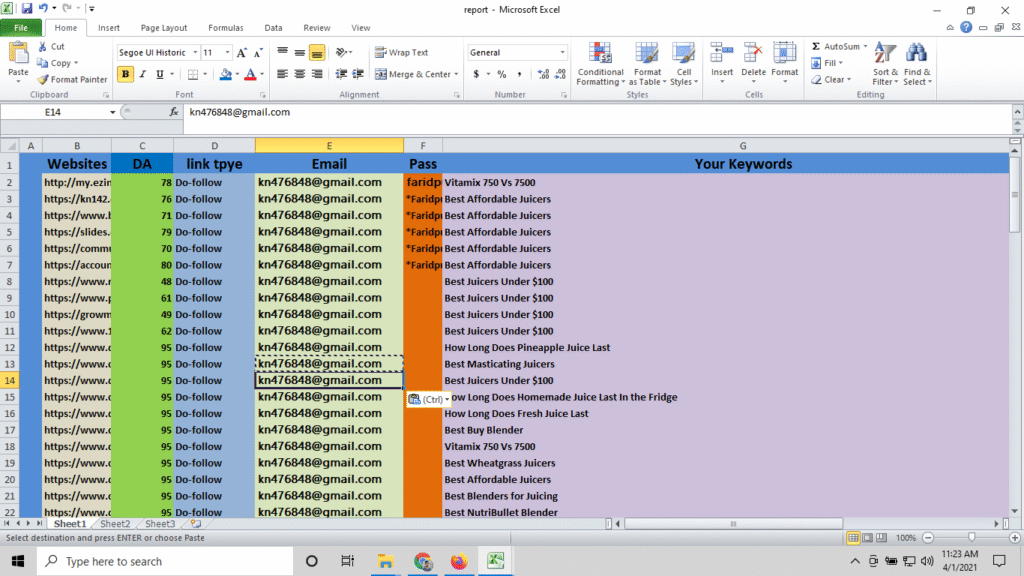The width and height of the screenshot is (1024, 576).
Task: Switch to the Formulas ribbon tab
Action: (225, 28)
